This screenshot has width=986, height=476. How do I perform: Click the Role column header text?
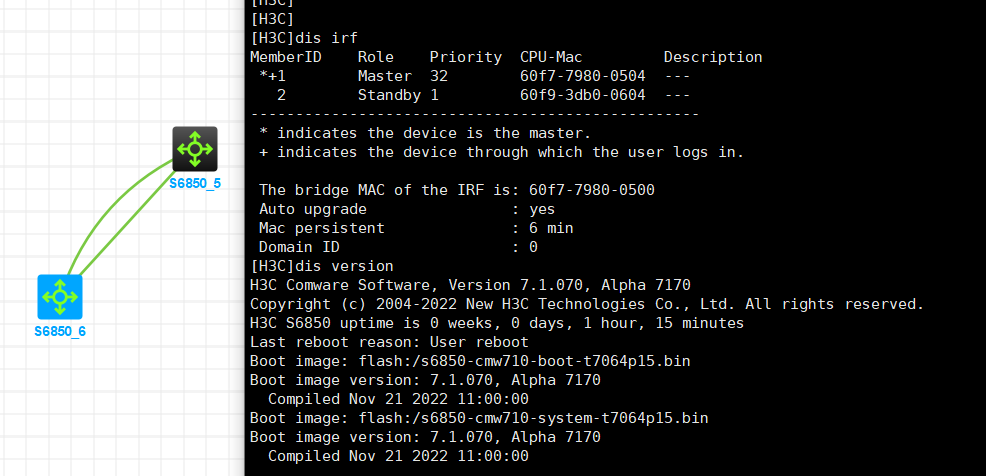point(375,57)
